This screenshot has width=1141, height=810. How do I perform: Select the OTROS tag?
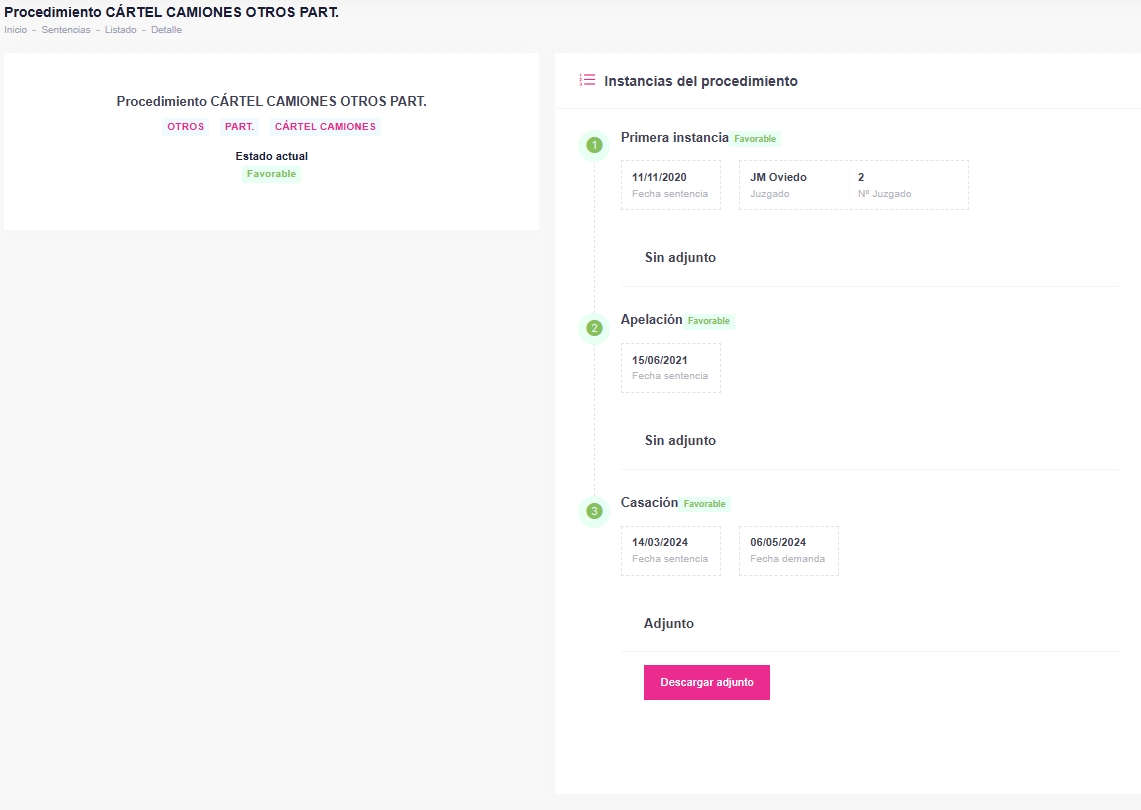tap(186, 127)
